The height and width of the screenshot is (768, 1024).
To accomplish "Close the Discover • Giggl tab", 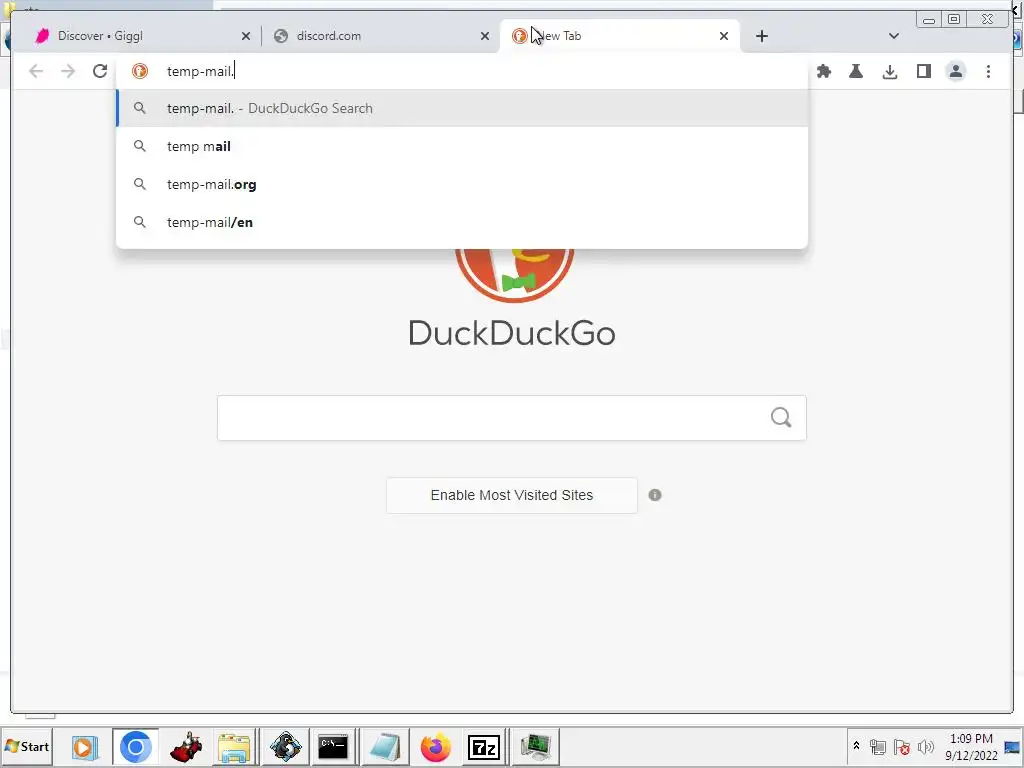I will point(246,37).
